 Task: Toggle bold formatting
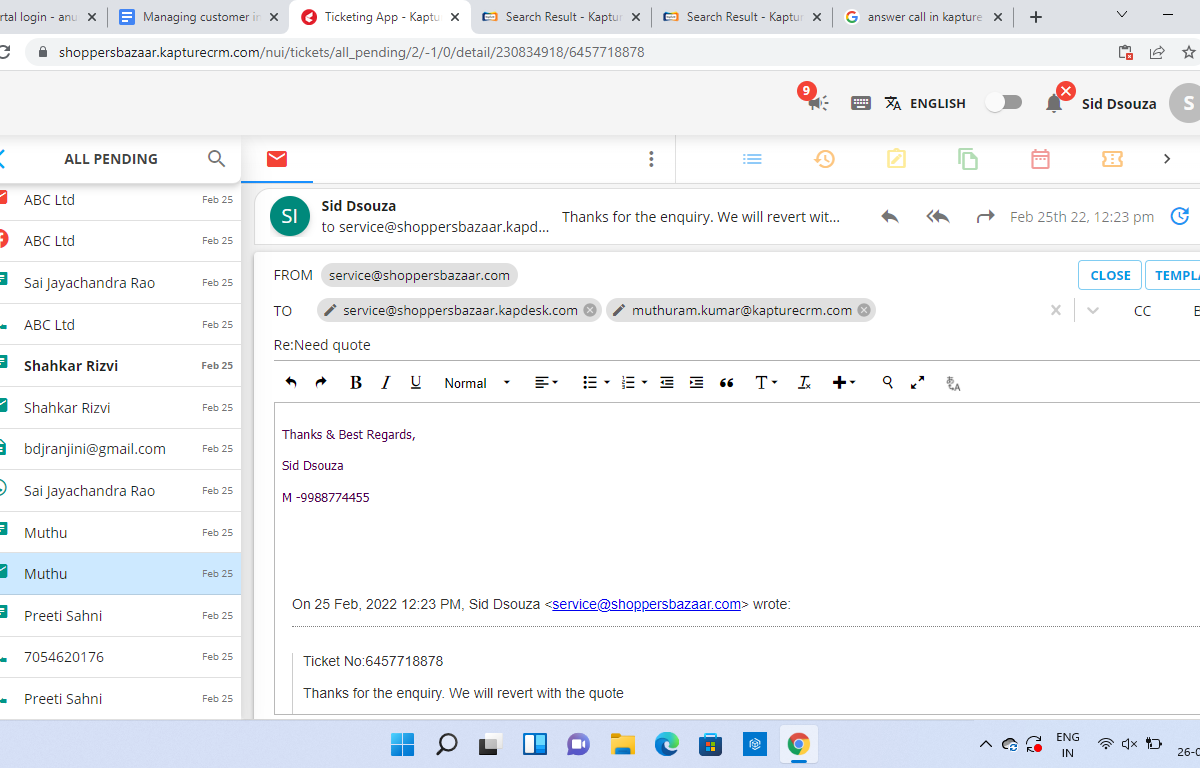coord(355,382)
